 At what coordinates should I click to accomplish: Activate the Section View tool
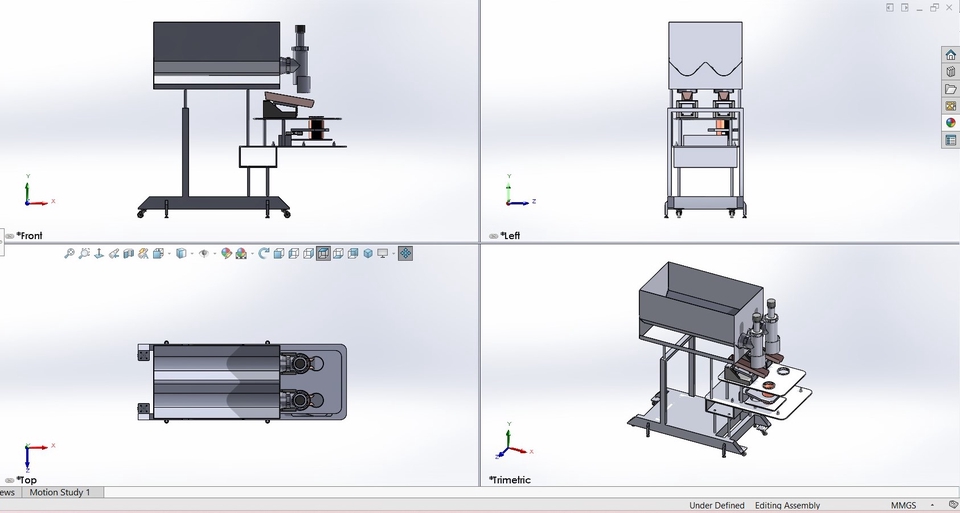tap(129, 253)
